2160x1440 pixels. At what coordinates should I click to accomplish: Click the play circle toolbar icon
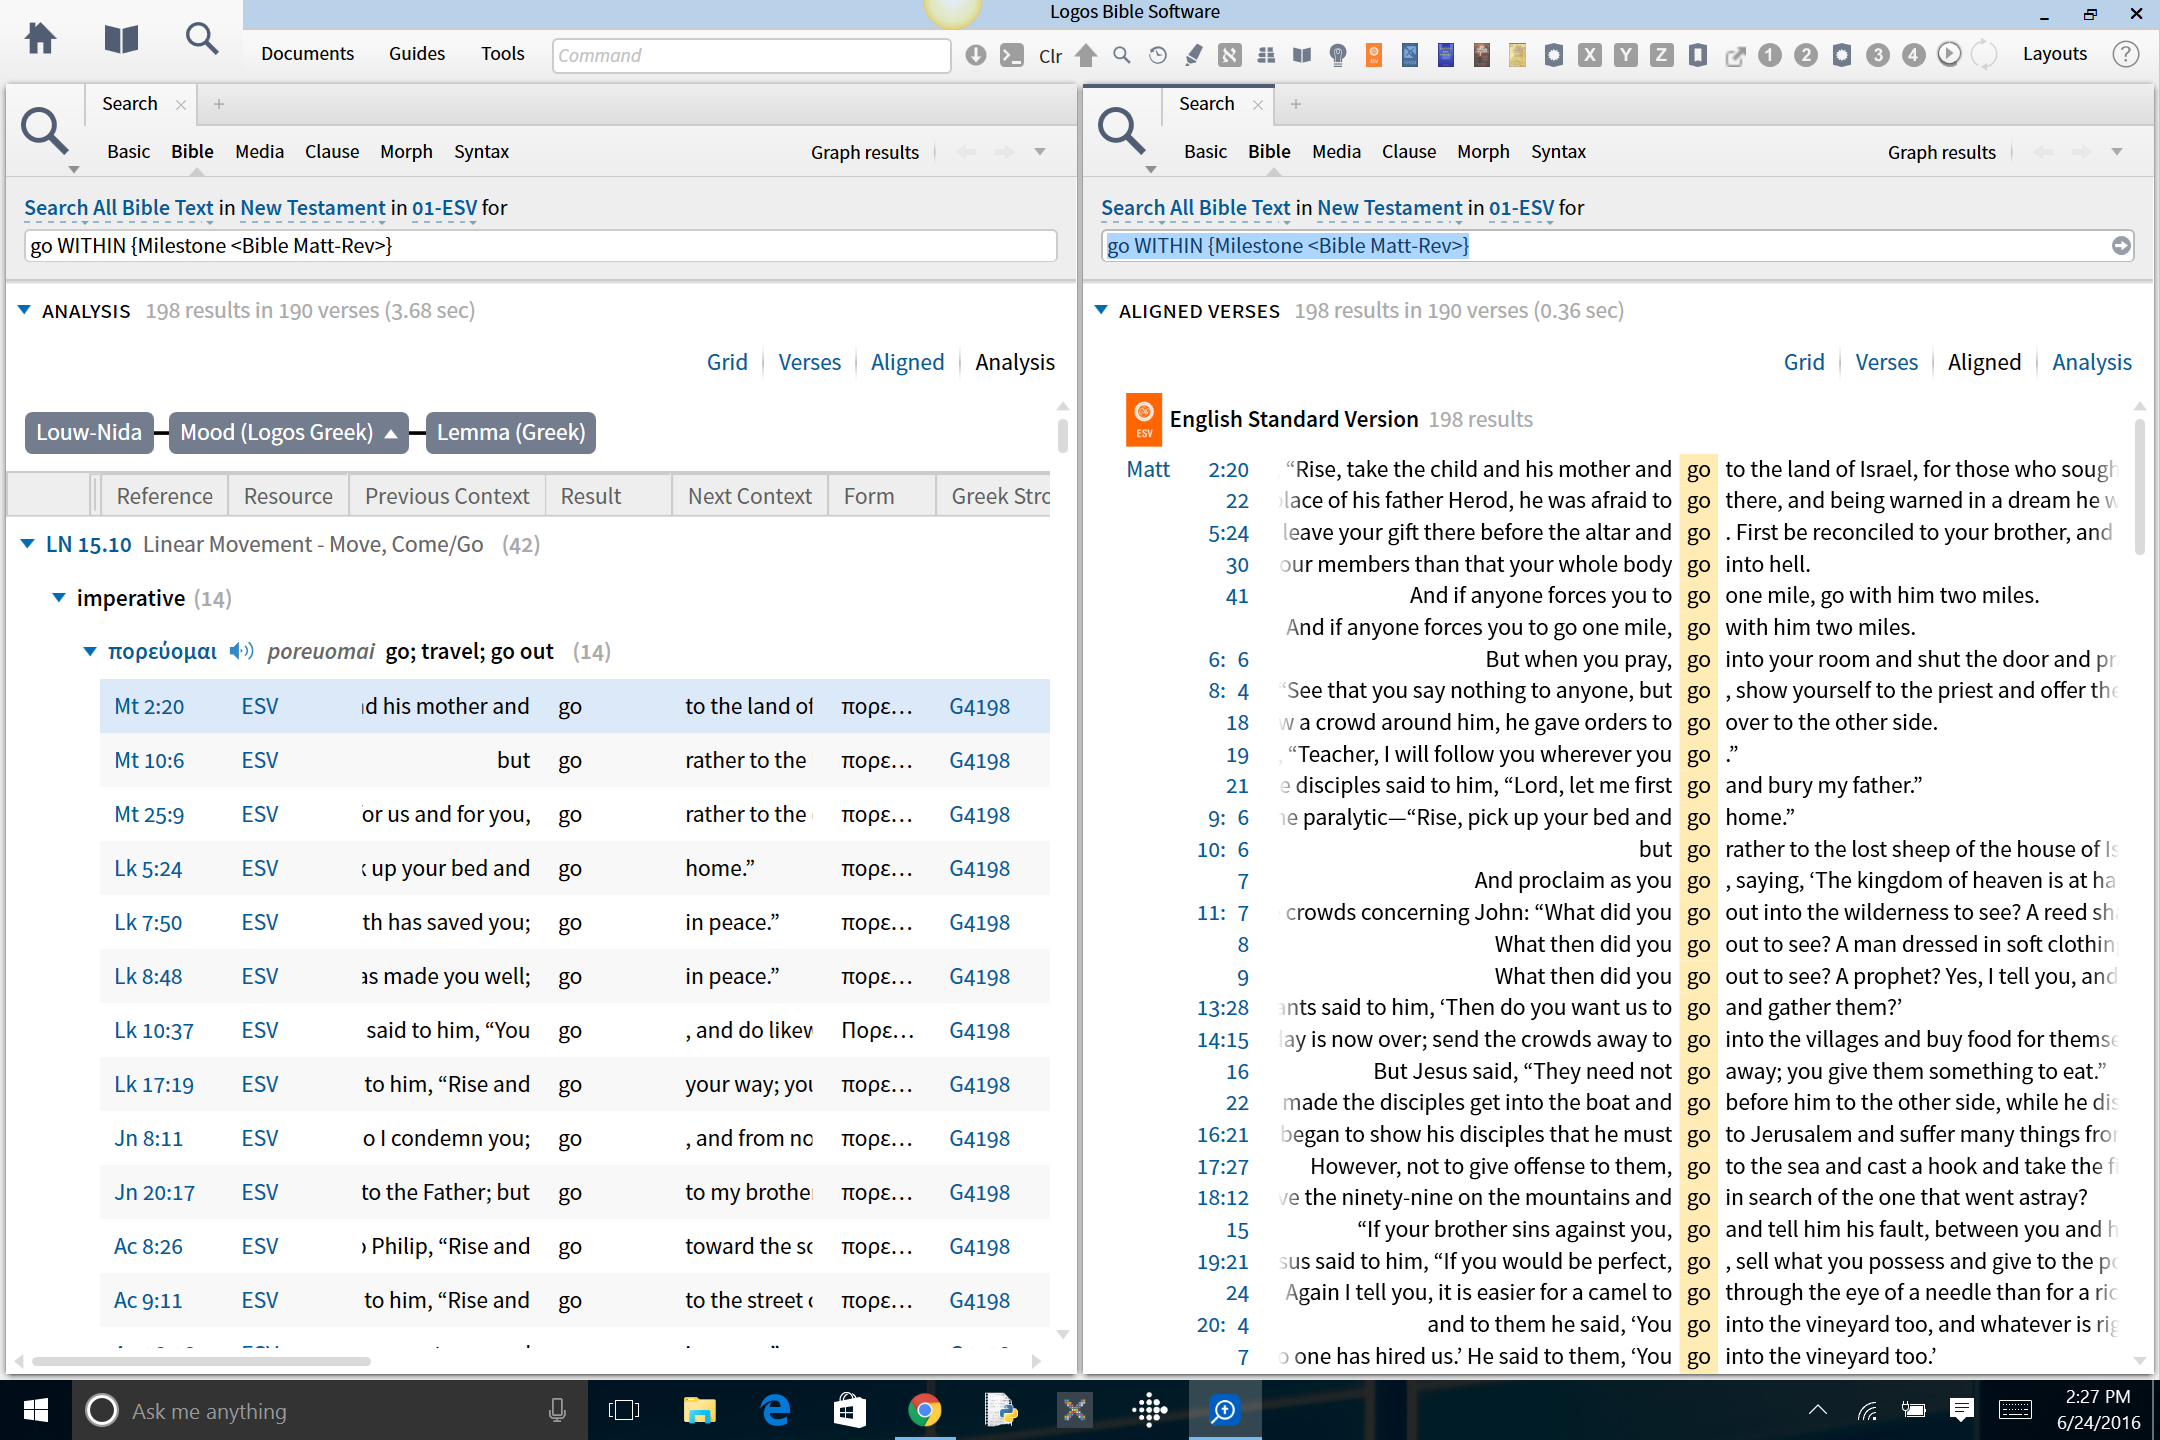pos(1949,54)
